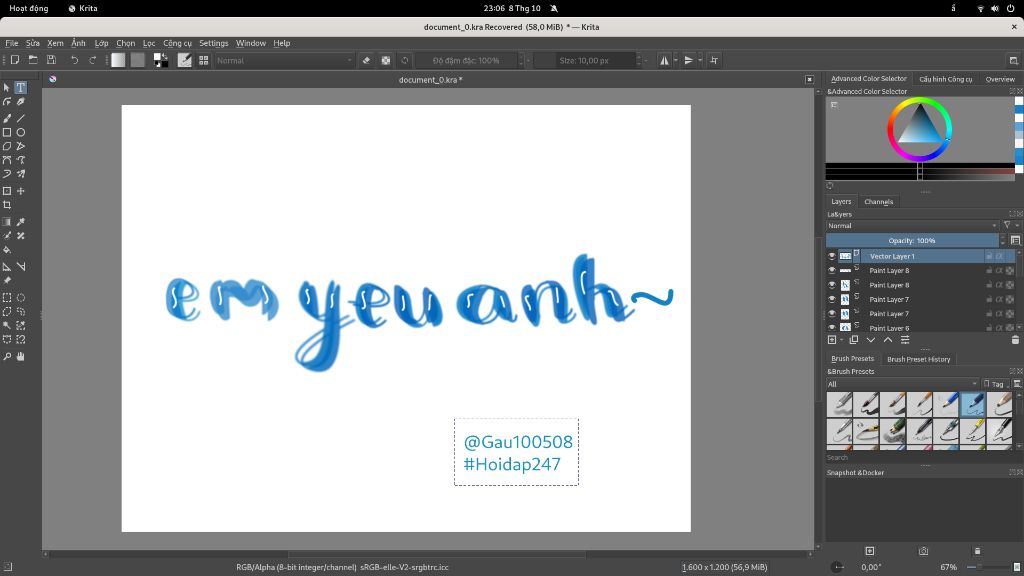This screenshot has width=1024, height=576.
Task: Select the Contiguous Selection magic wand tool
Action: click(7, 325)
